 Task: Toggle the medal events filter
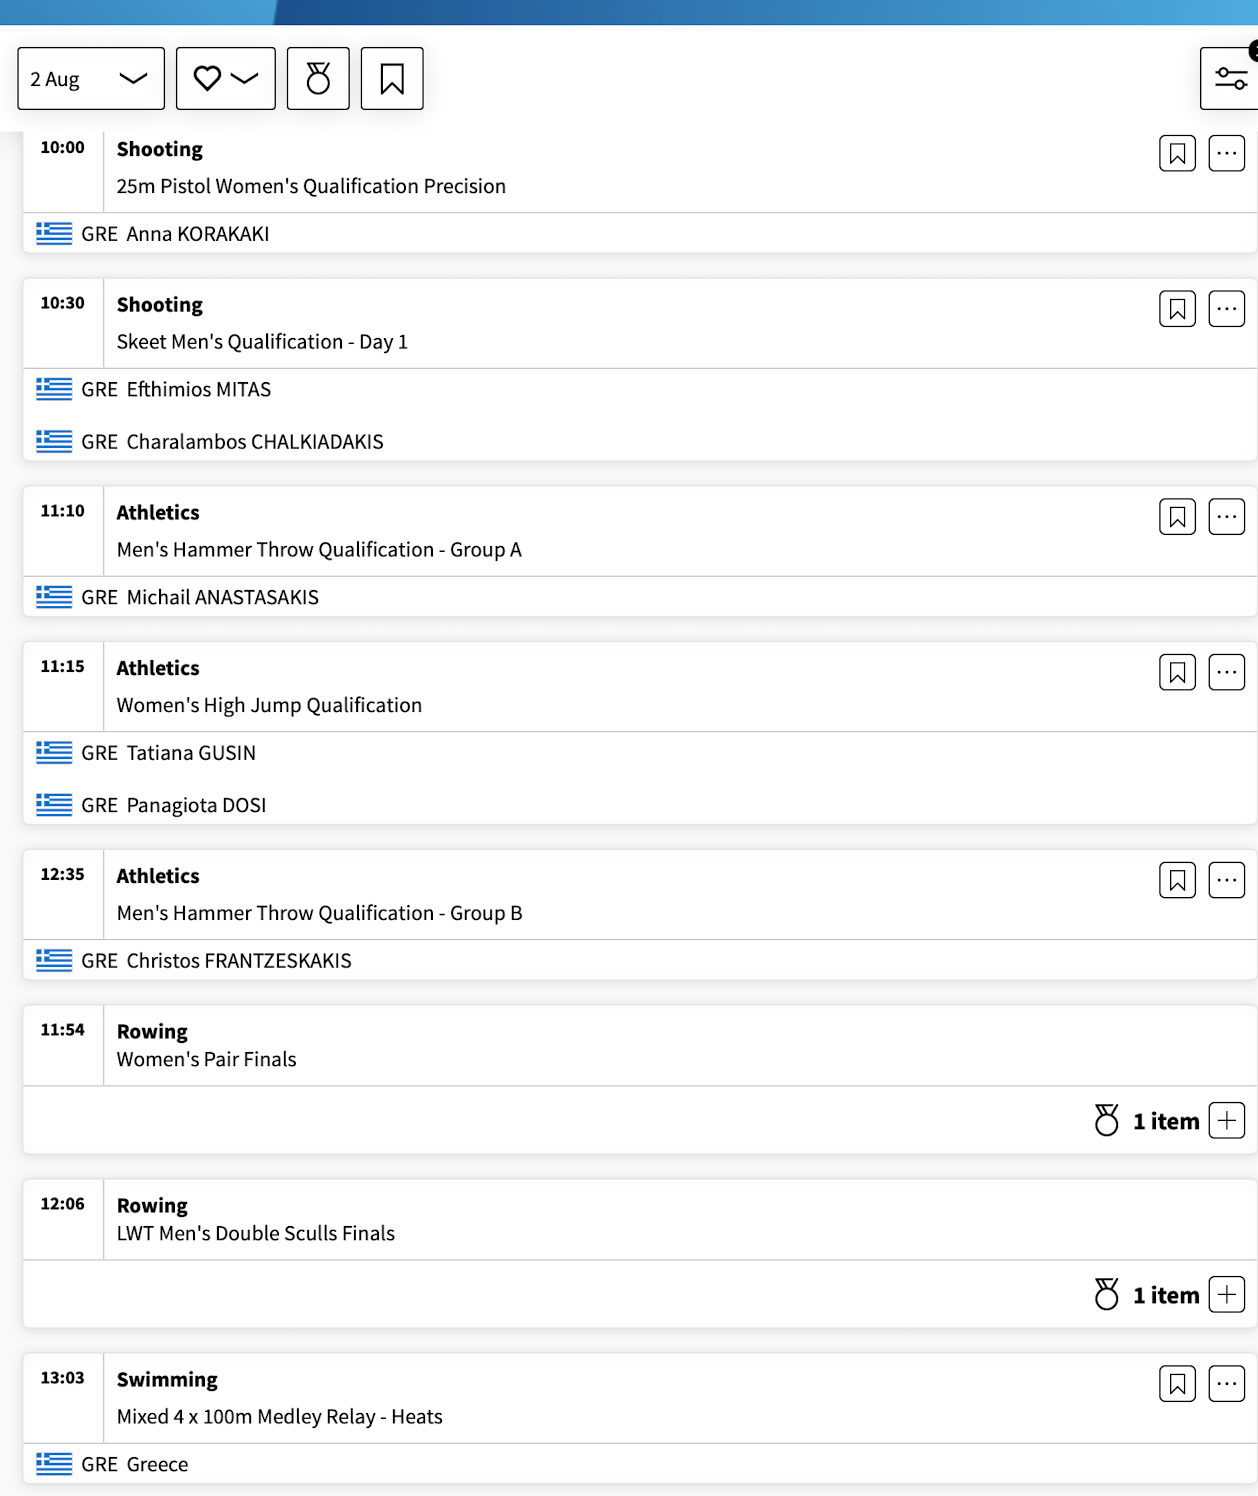click(318, 78)
